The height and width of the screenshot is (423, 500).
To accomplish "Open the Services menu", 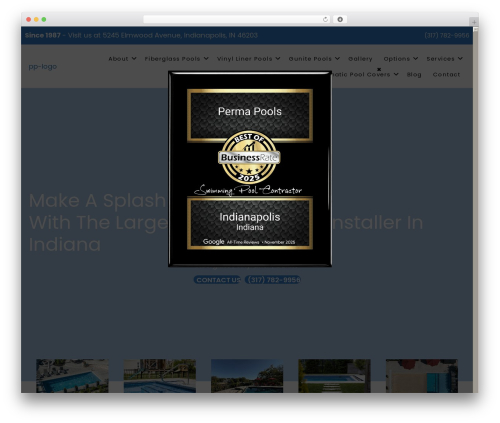I will tap(440, 59).
